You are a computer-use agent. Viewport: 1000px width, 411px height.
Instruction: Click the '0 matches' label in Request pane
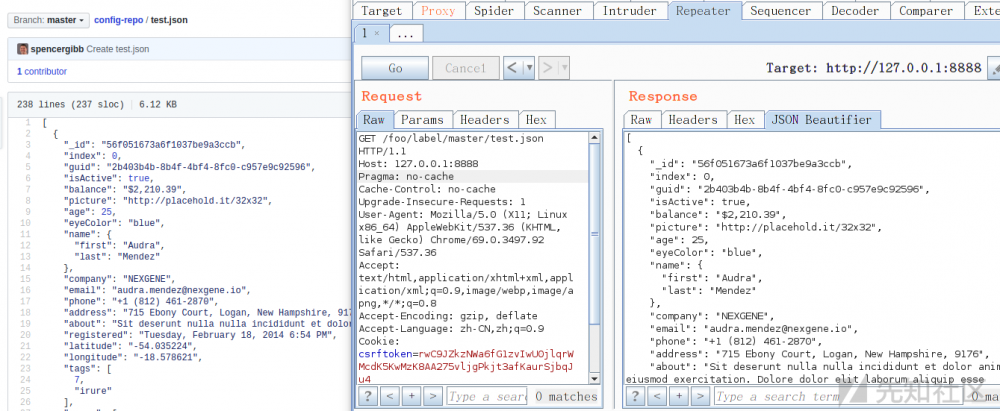(566, 396)
